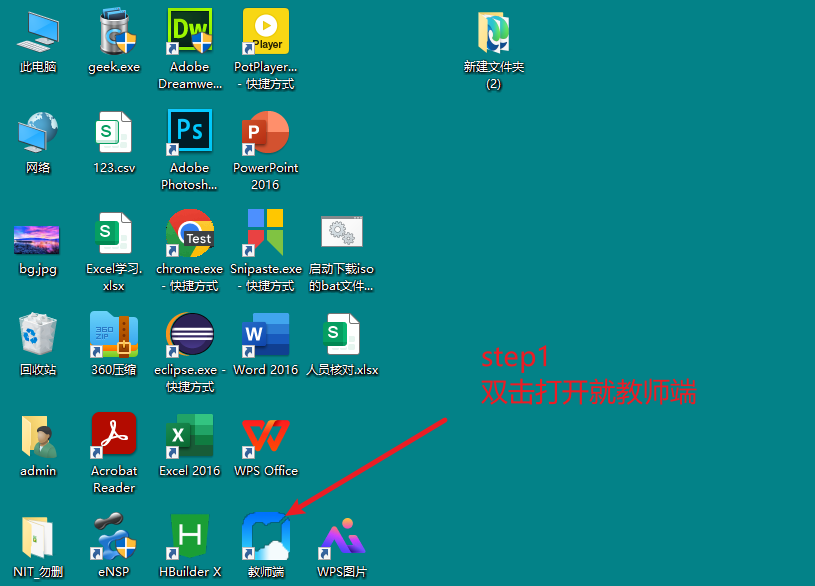The height and width of the screenshot is (586, 815).
Task: Select the WPS Office icon
Action: [266, 436]
